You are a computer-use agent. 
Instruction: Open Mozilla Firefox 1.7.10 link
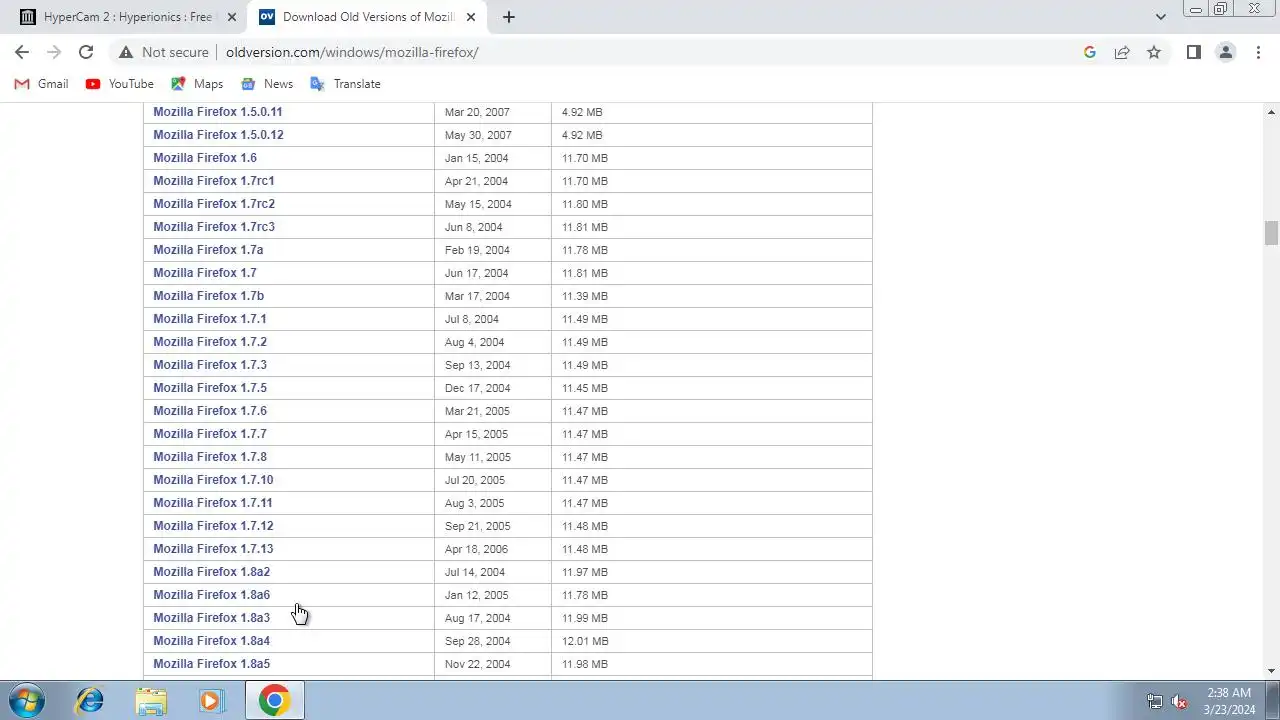(x=213, y=480)
